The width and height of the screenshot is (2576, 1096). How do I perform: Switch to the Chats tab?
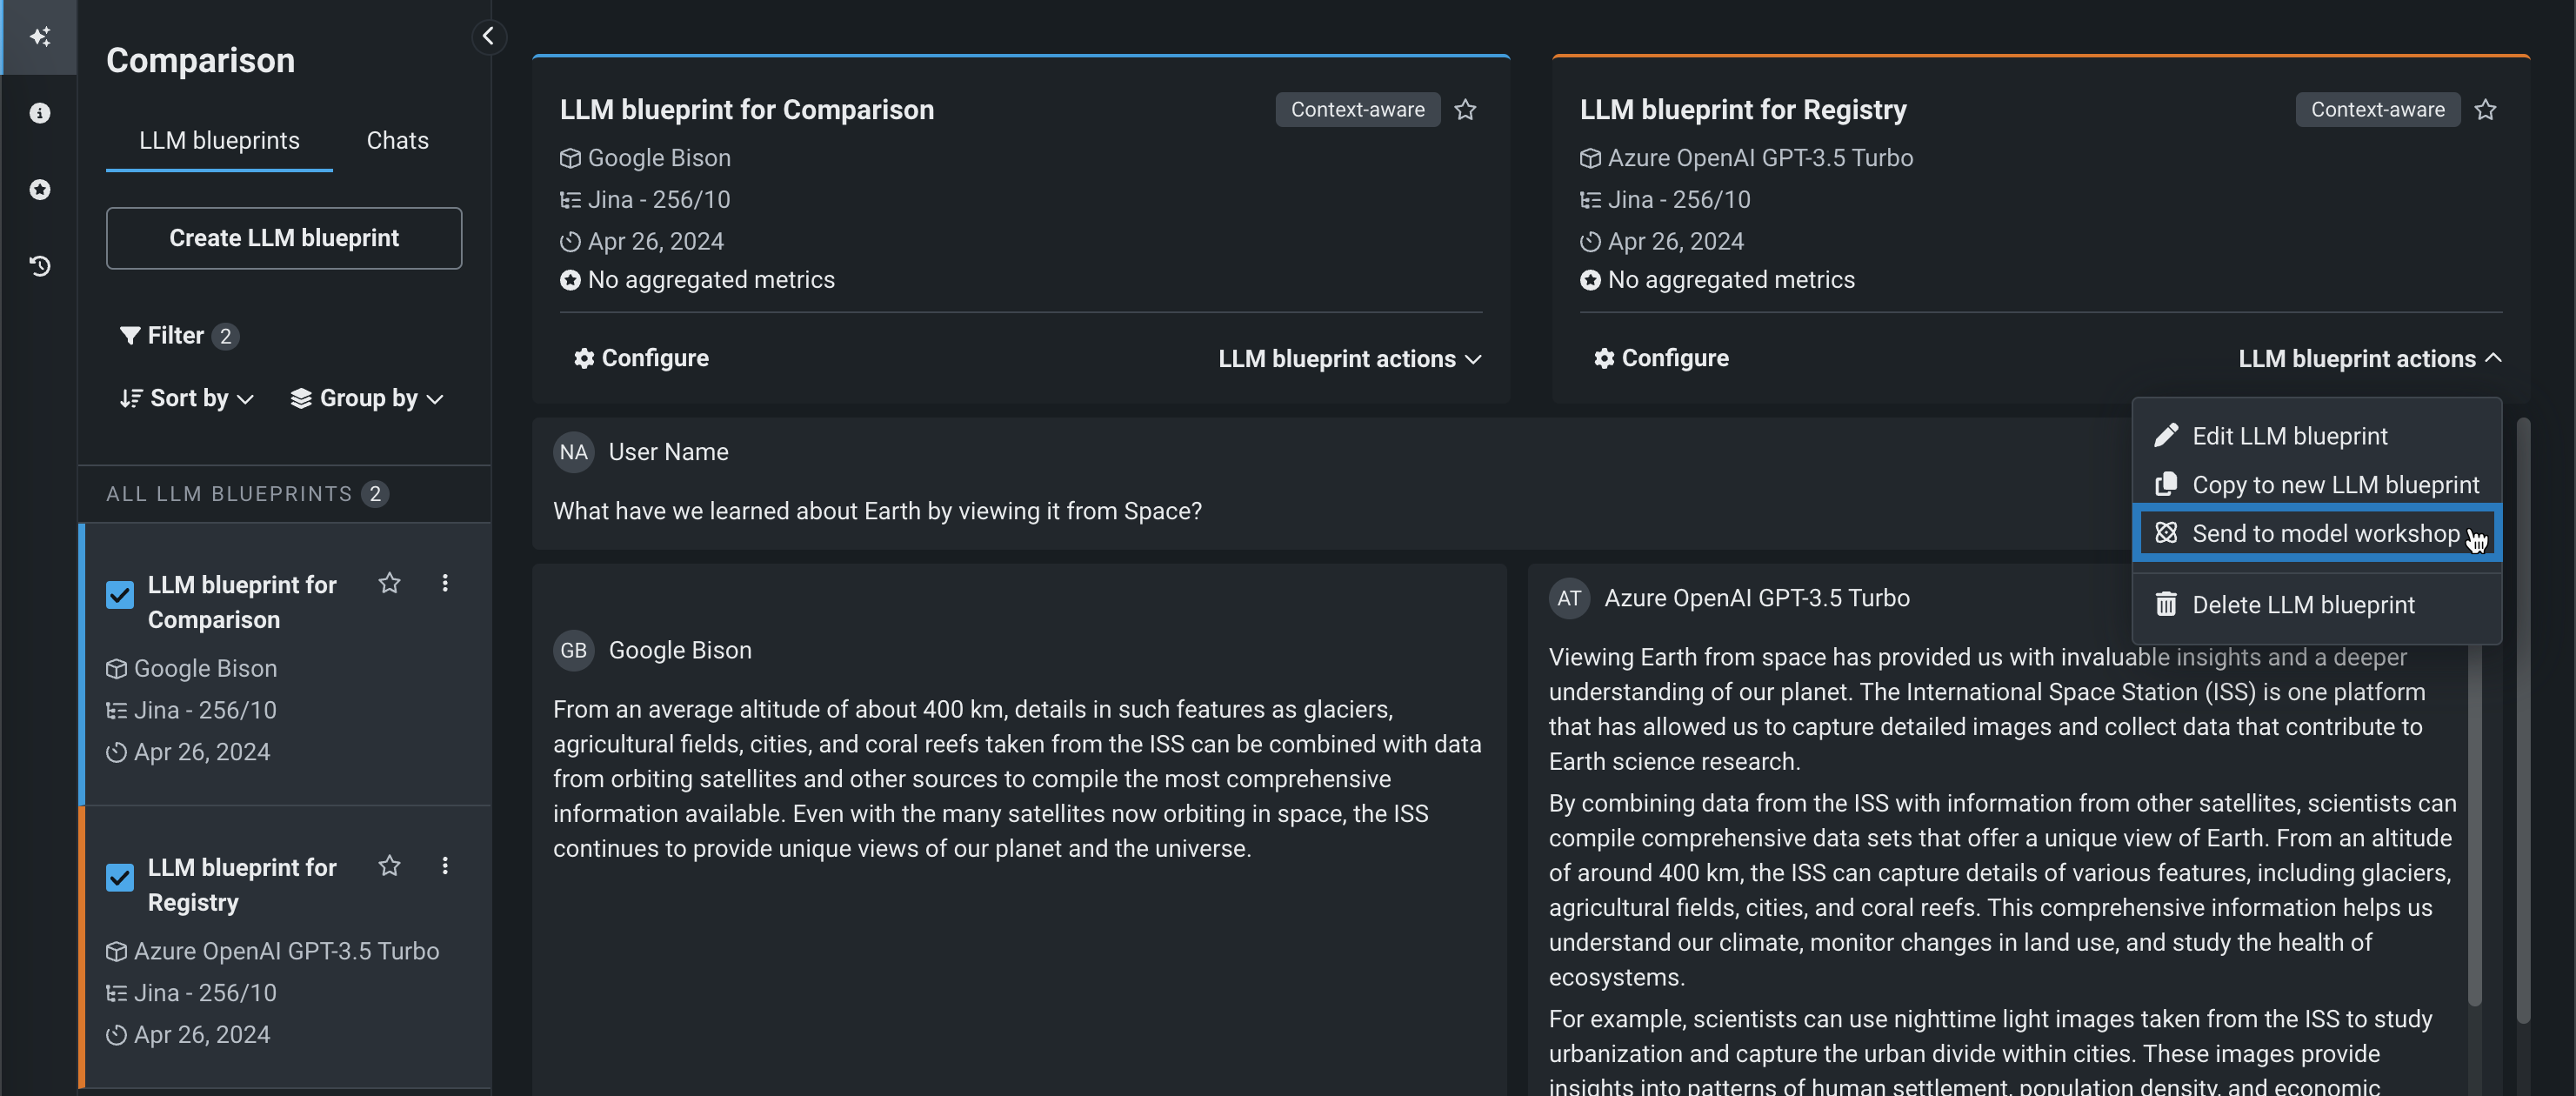click(397, 141)
